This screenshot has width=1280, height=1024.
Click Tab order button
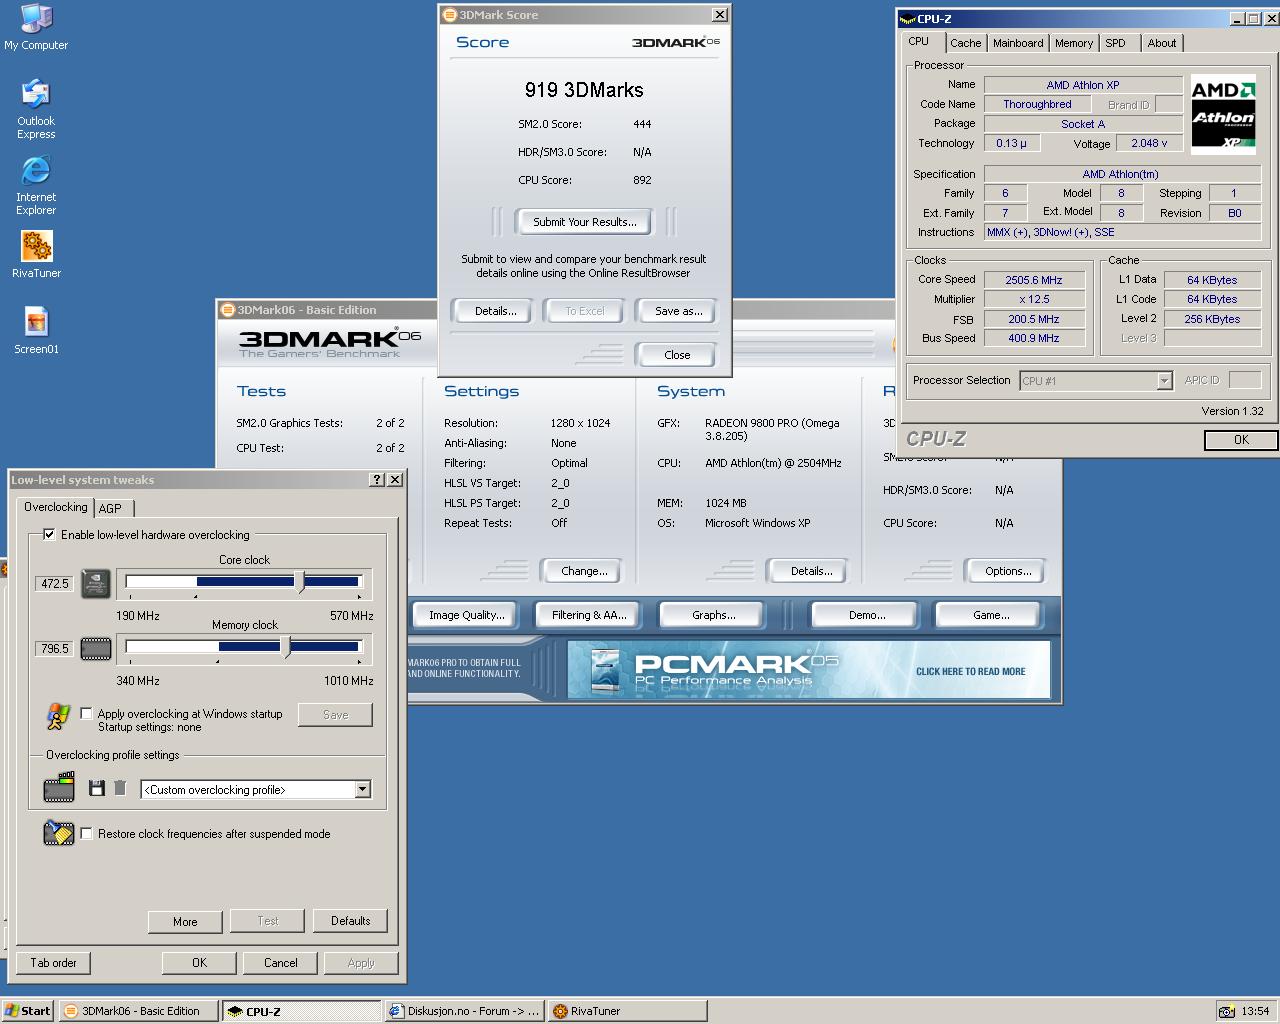click(53, 963)
